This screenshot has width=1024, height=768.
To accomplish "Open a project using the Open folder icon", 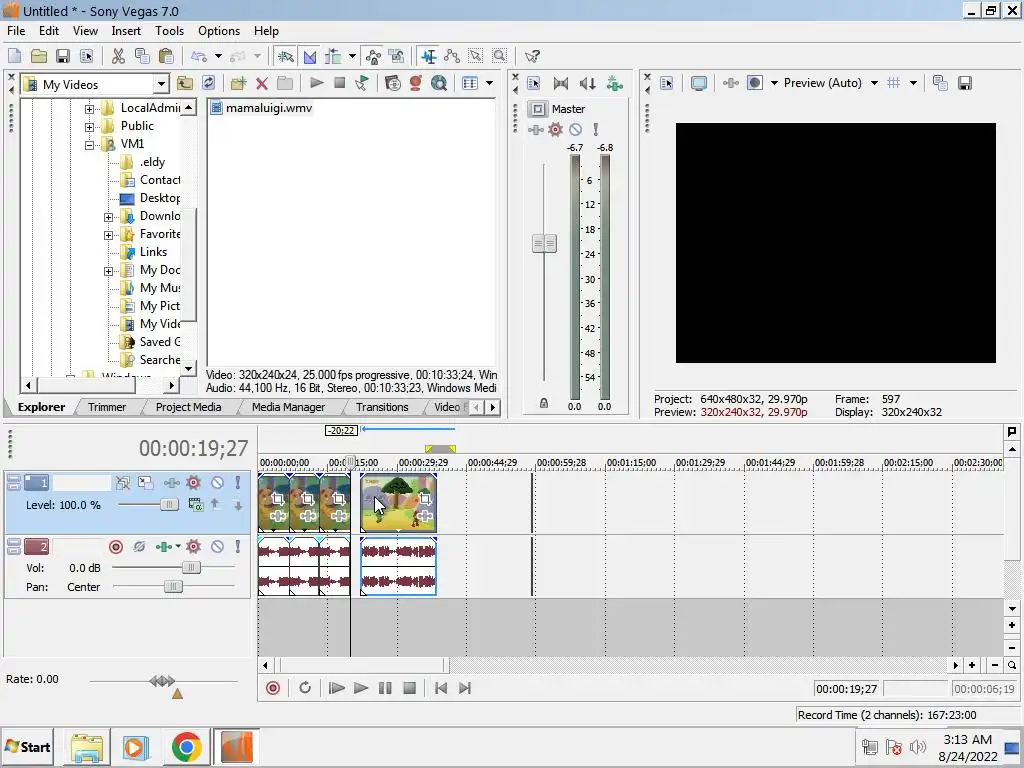I will click(x=39, y=56).
